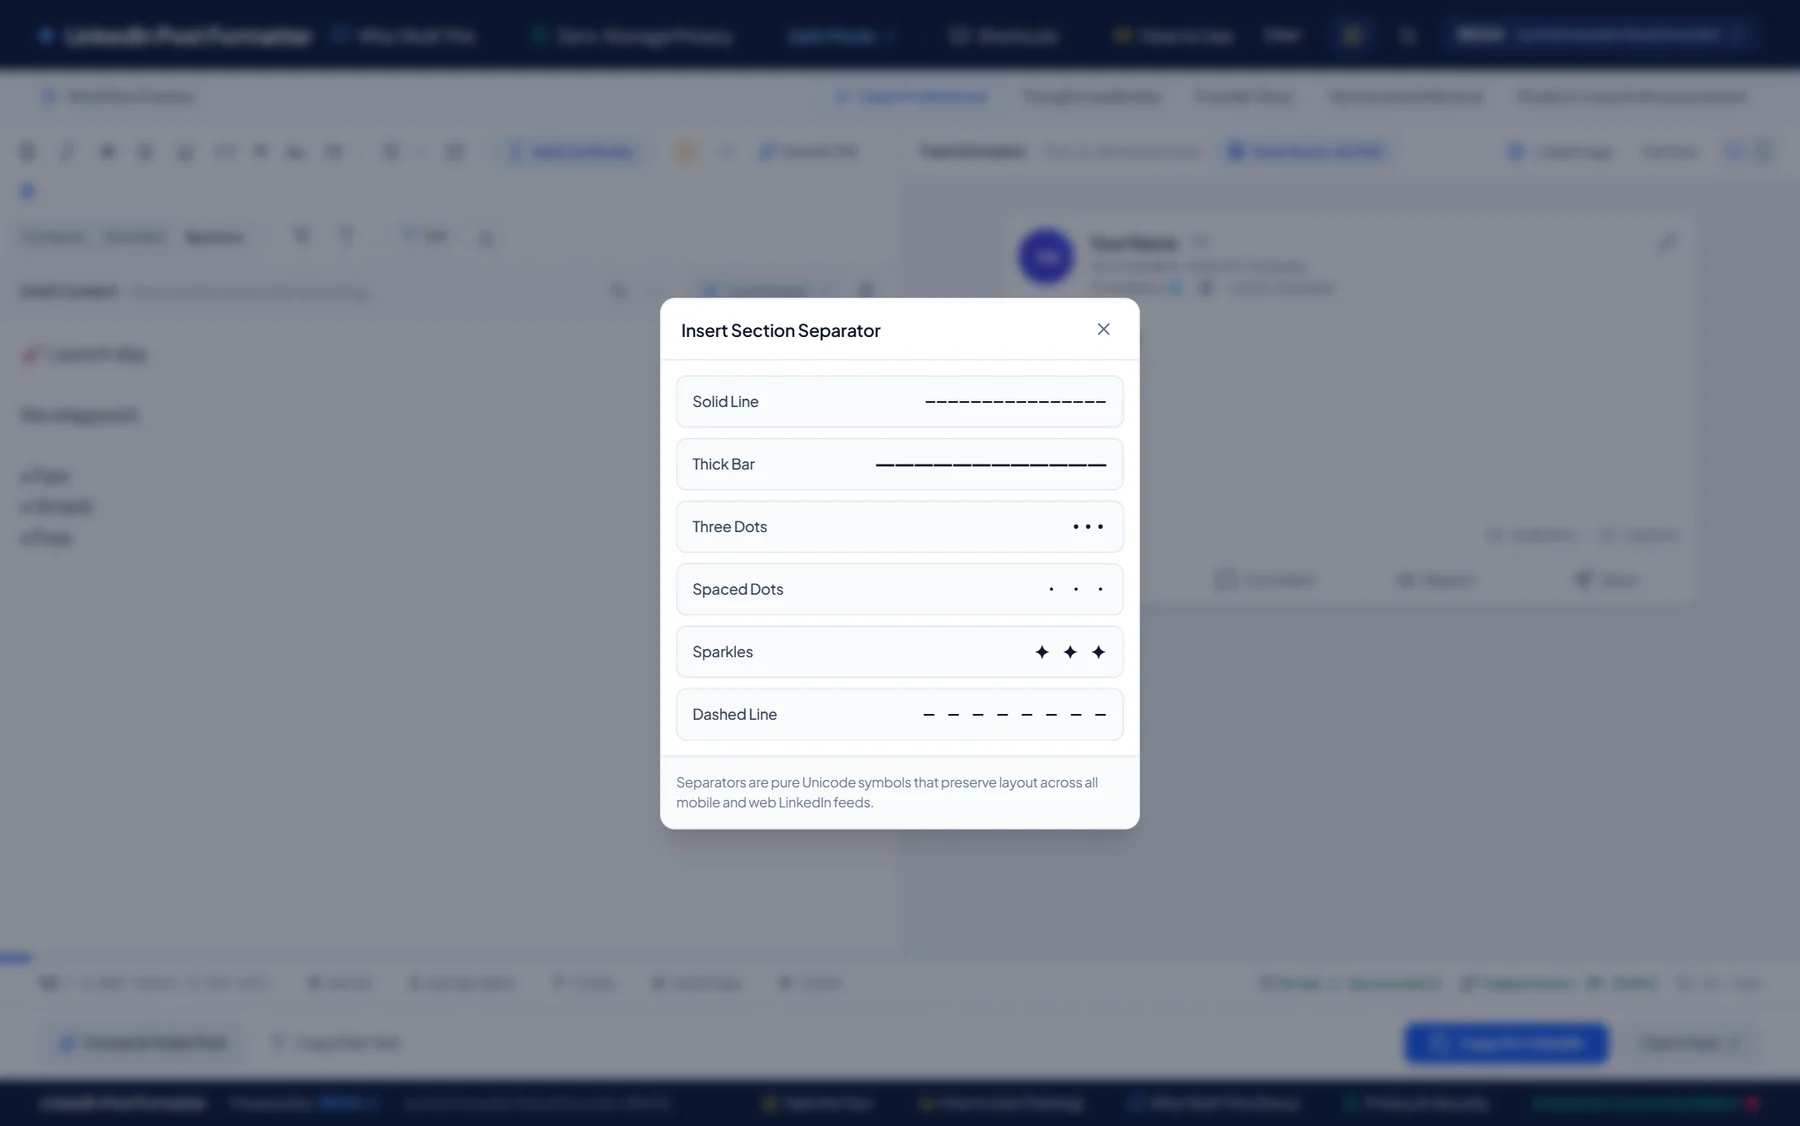
Task: Insert the Solid Line separator
Action: point(899,401)
